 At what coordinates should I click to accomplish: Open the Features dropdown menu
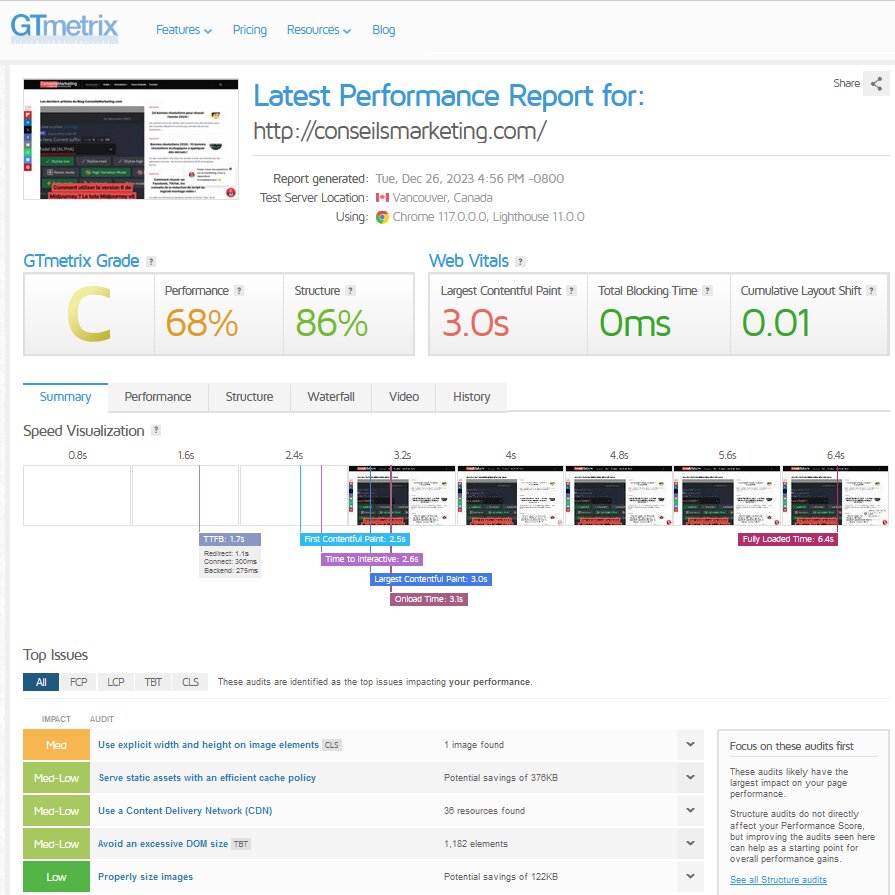pos(184,30)
